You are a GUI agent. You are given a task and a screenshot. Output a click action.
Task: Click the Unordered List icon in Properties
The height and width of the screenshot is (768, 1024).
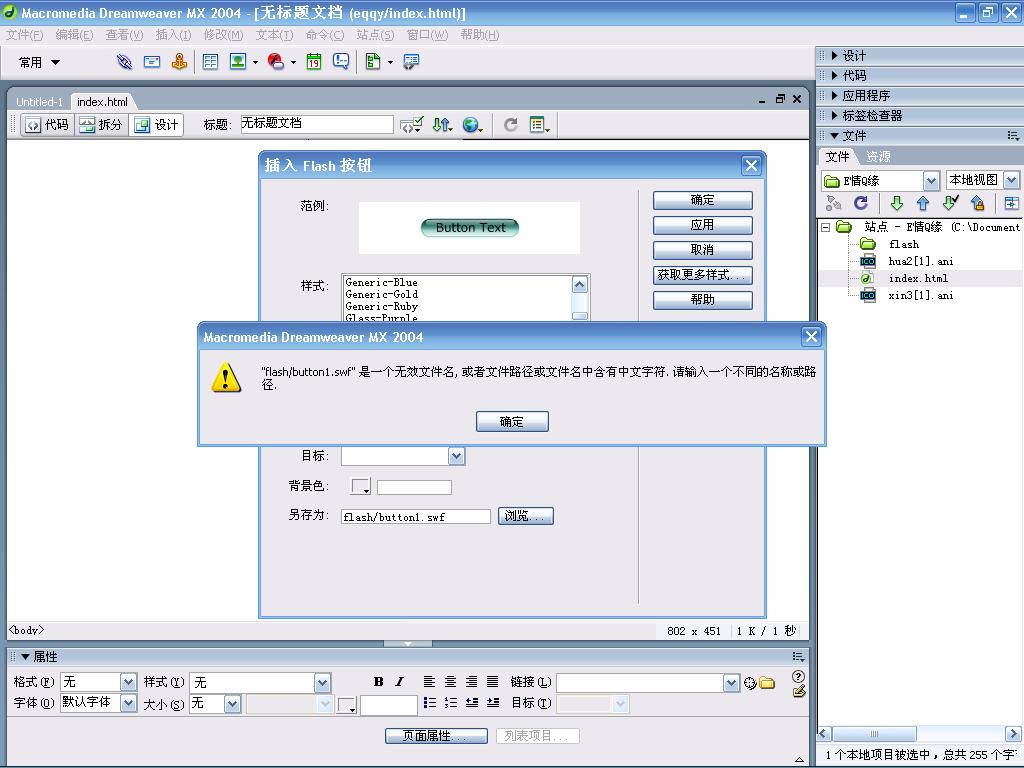point(429,703)
